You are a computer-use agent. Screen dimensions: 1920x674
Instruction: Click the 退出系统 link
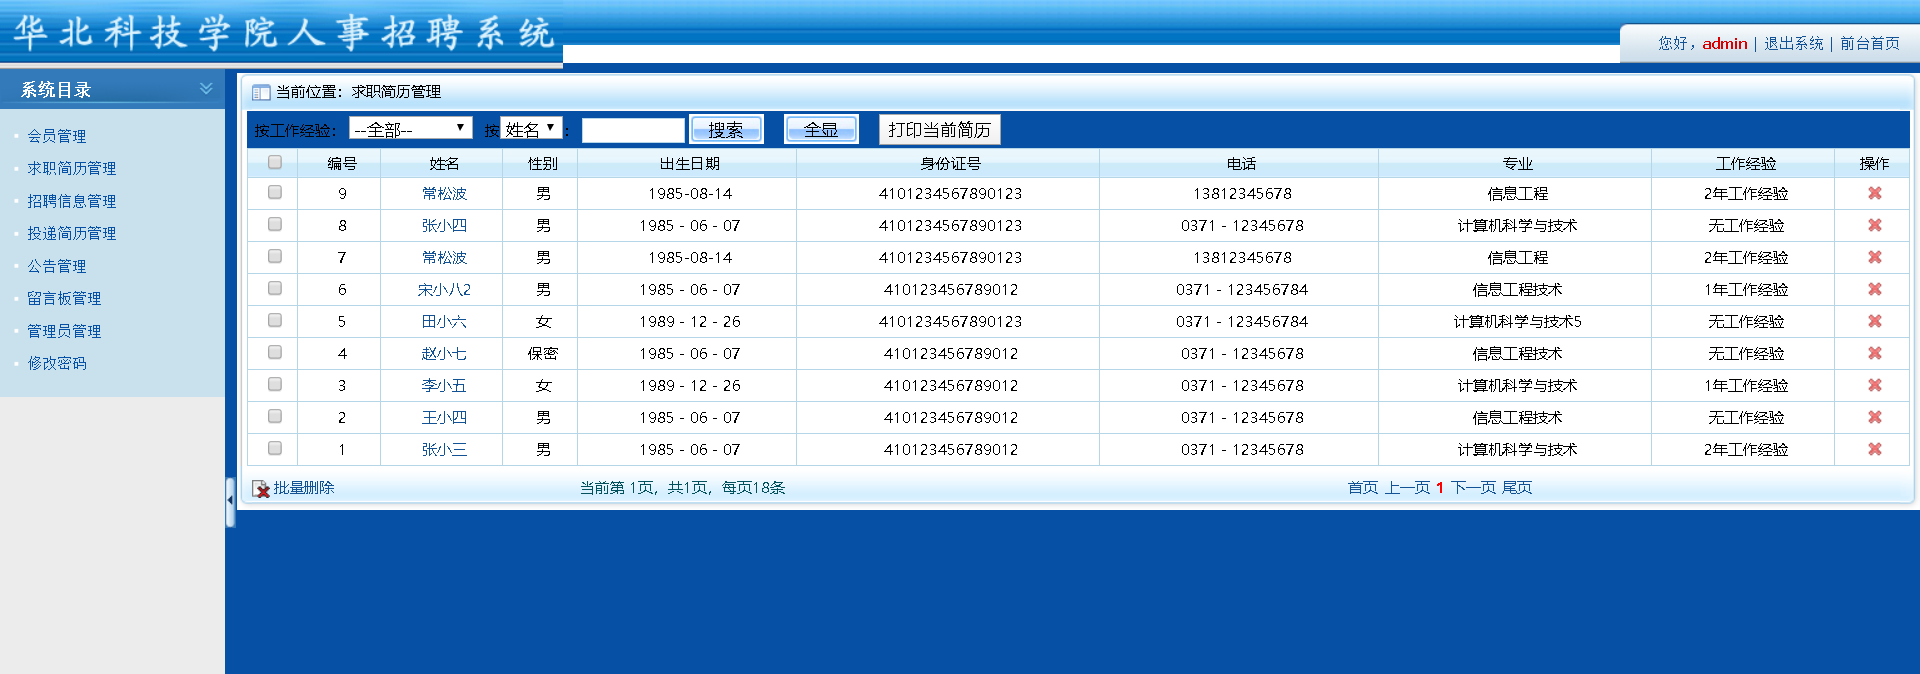pyautogui.click(x=1793, y=44)
